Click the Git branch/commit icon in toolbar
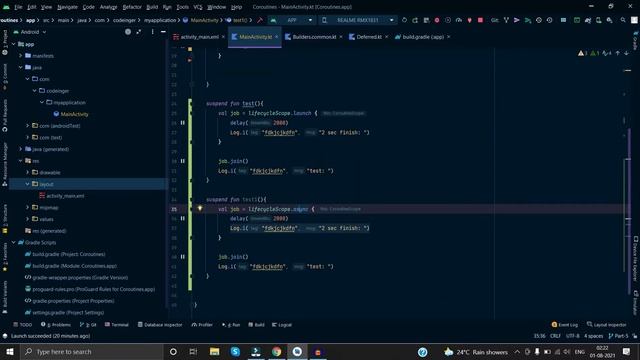This screenshot has width=640, height=360. point(517,20)
